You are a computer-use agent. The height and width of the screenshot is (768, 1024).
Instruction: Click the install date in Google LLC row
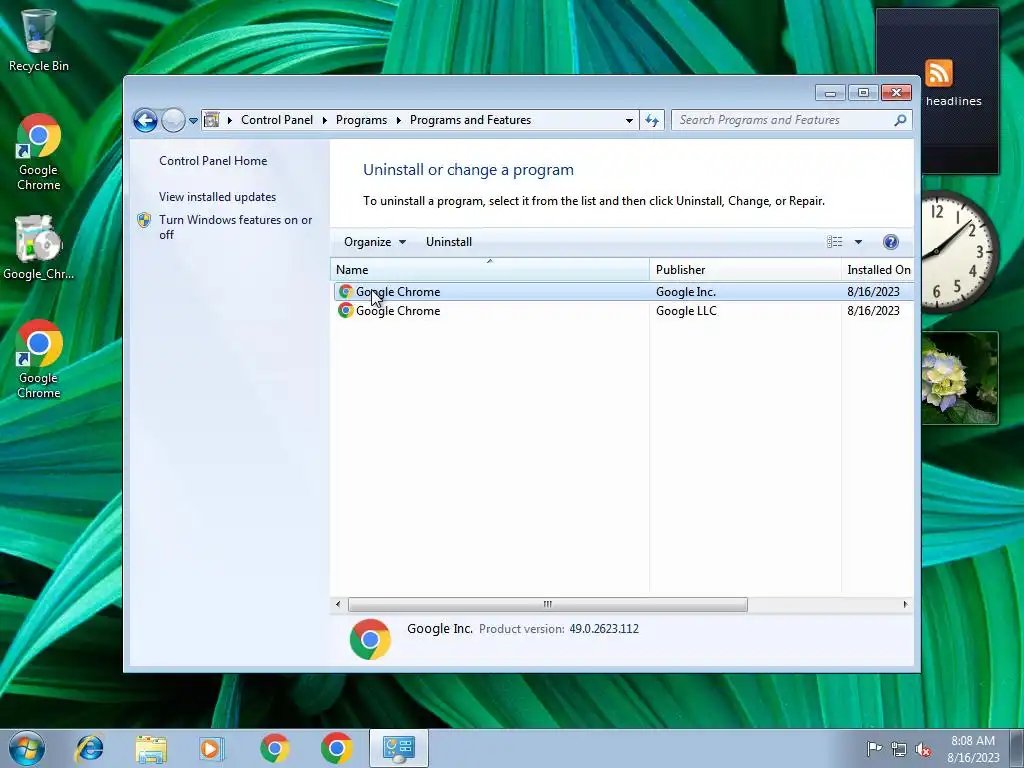click(x=873, y=311)
